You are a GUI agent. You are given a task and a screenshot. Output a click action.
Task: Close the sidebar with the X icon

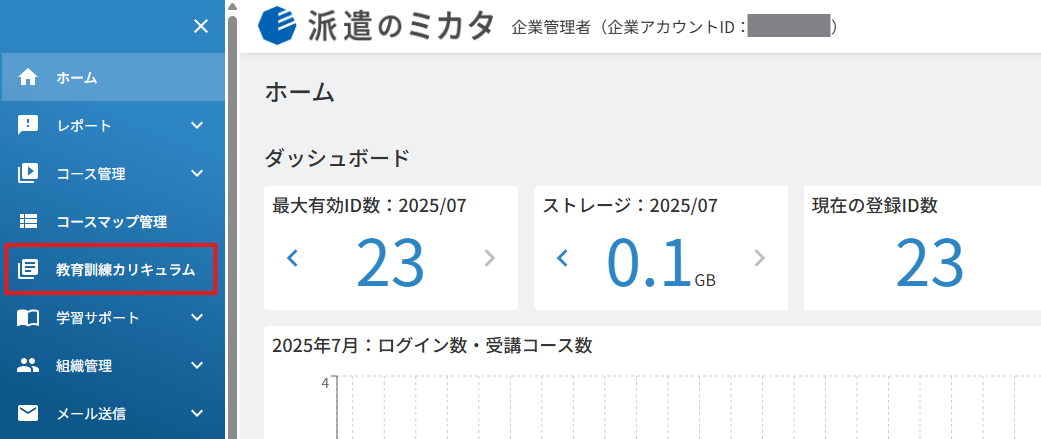(200, 27)
